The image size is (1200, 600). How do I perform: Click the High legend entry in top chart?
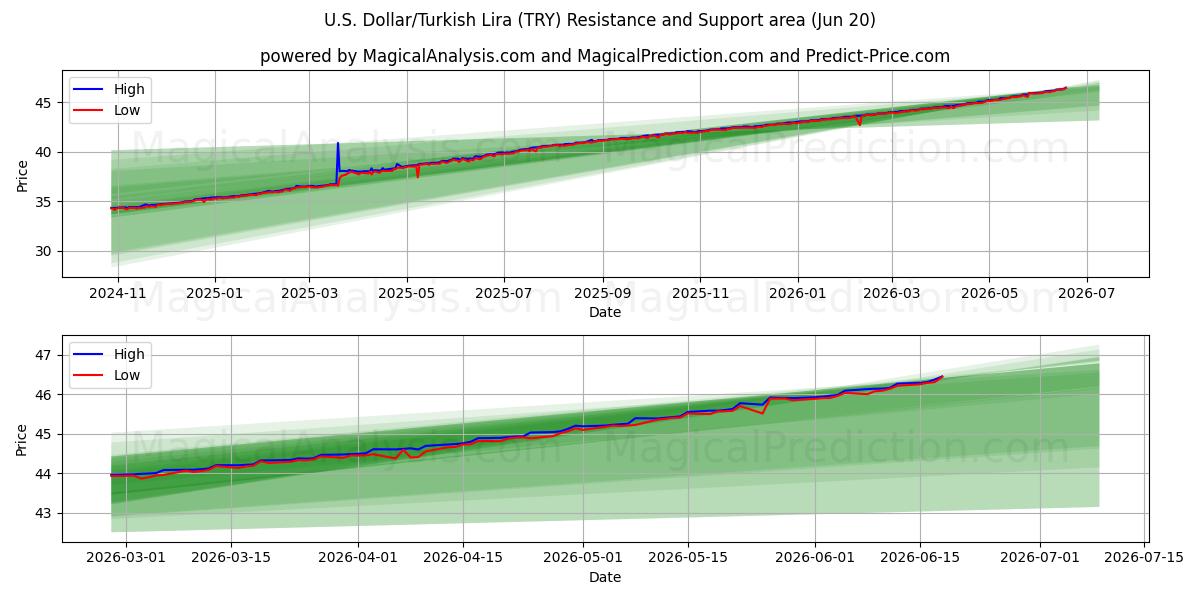coord(107,89)
